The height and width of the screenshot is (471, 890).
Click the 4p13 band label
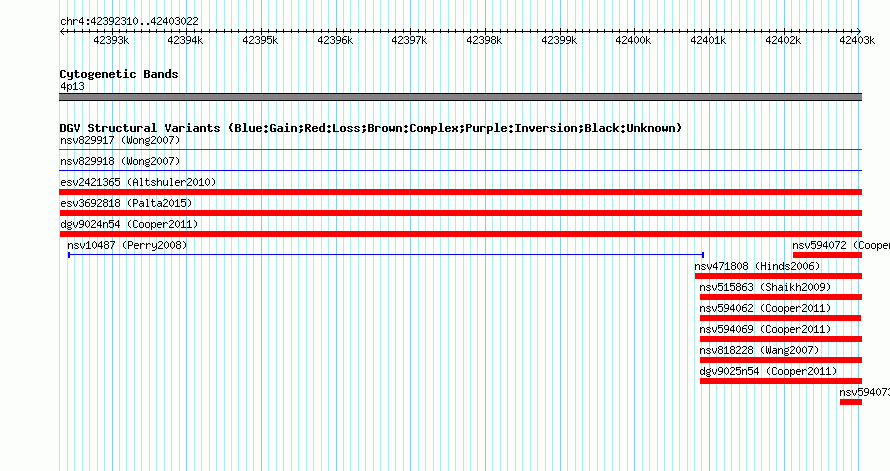(72, 86)
